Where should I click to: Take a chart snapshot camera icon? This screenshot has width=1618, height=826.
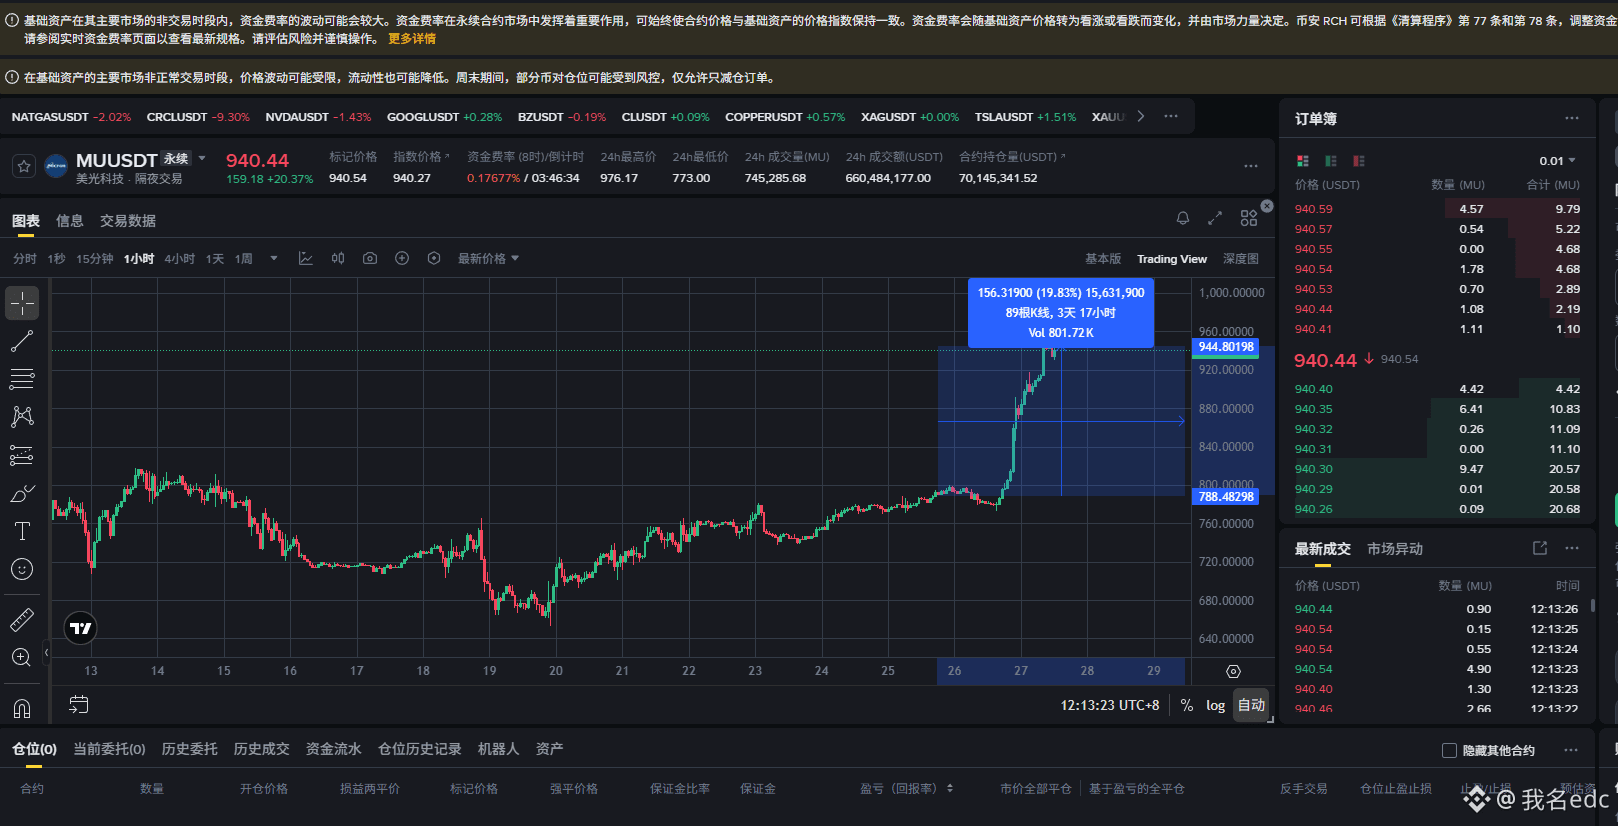click(370, 258)
